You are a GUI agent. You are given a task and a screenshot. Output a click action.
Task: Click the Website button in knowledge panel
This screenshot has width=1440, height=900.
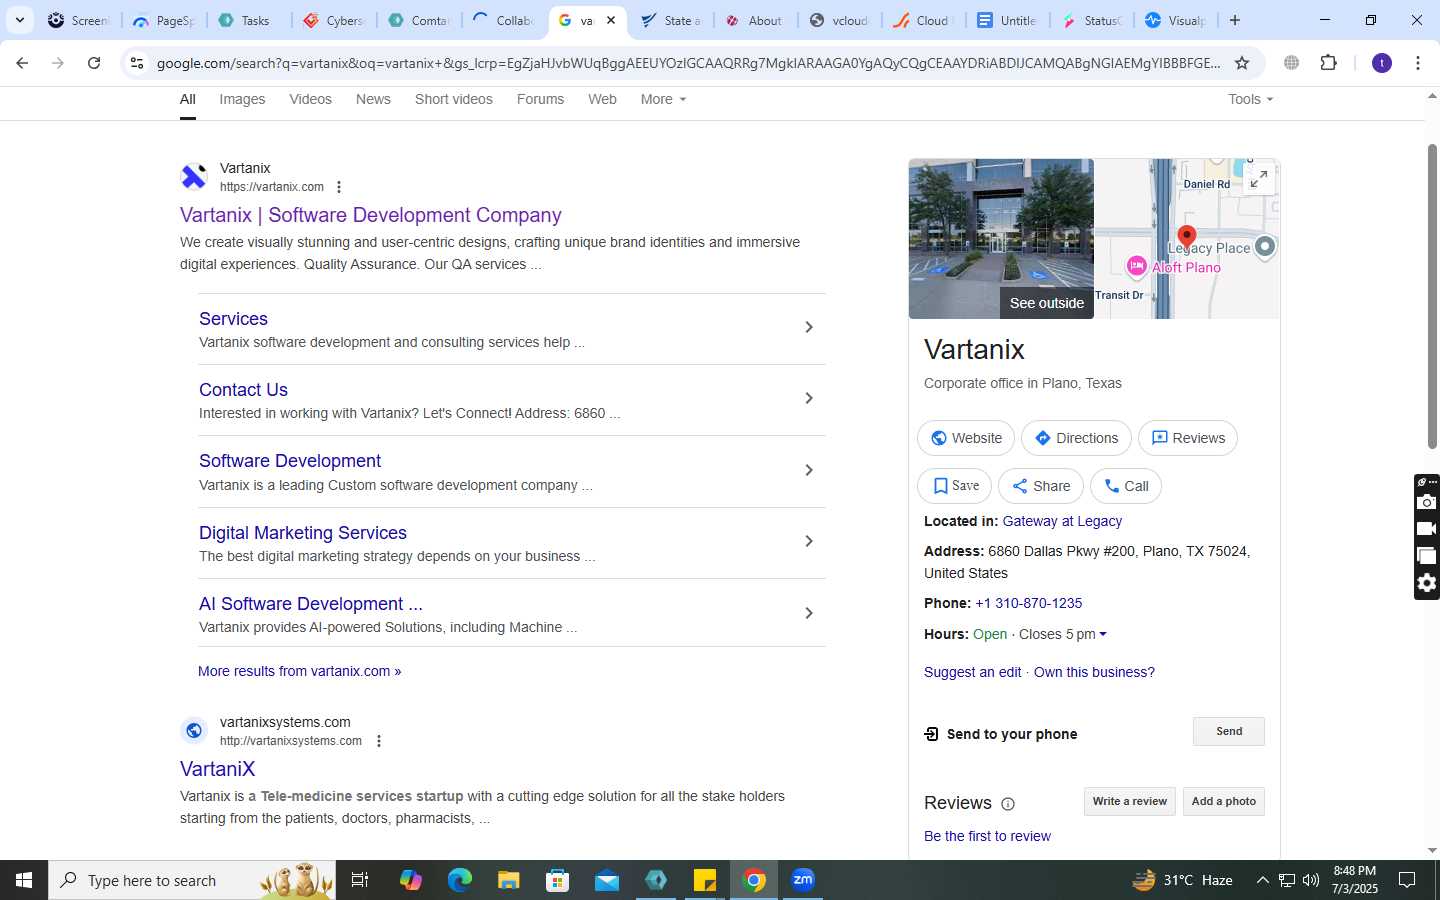pos(966,438)
